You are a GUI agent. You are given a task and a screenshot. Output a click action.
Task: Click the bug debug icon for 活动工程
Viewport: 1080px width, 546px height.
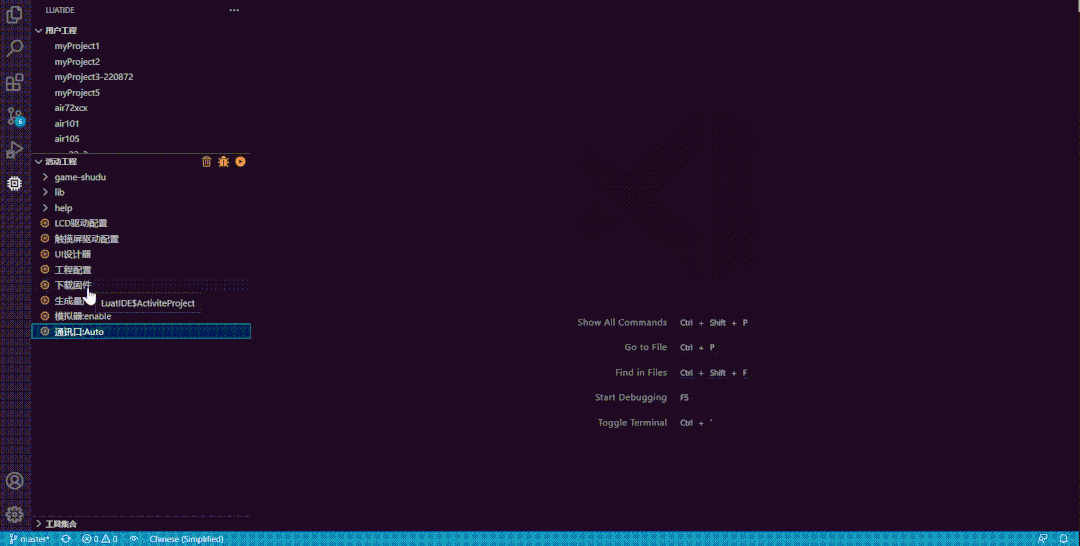point(223,162)
